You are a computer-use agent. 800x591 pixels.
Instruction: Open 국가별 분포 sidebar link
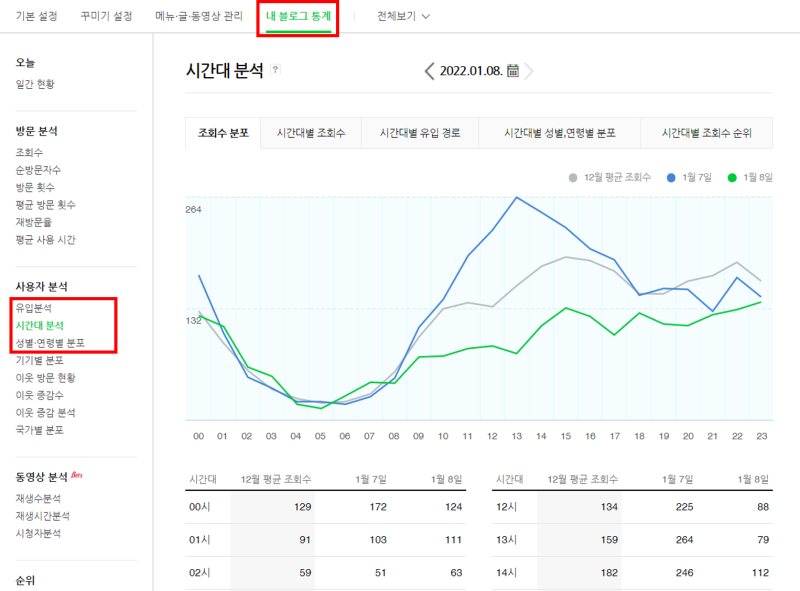39,430
